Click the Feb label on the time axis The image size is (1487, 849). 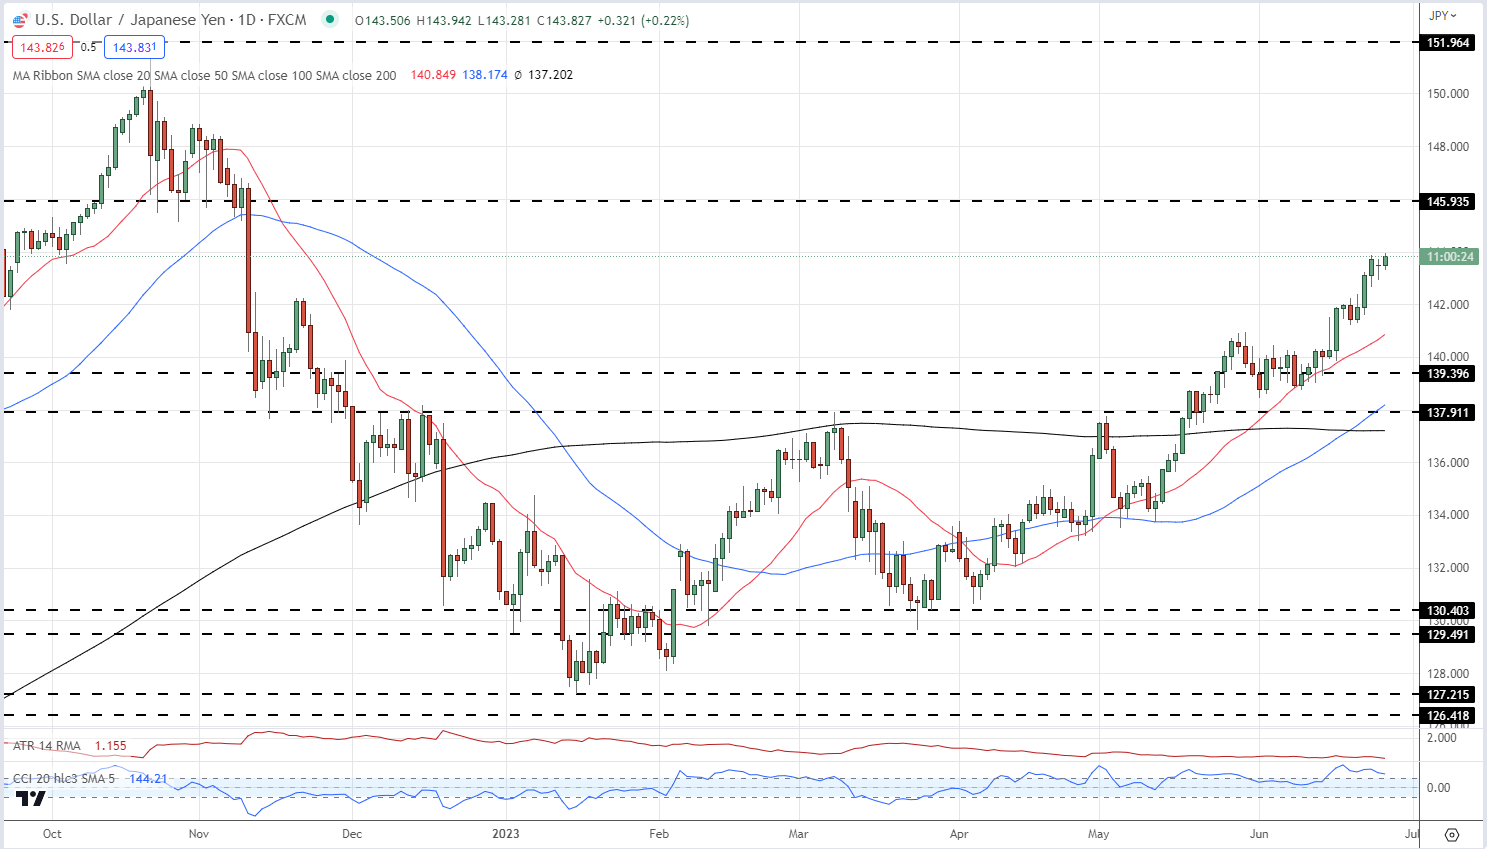point(658,834)
